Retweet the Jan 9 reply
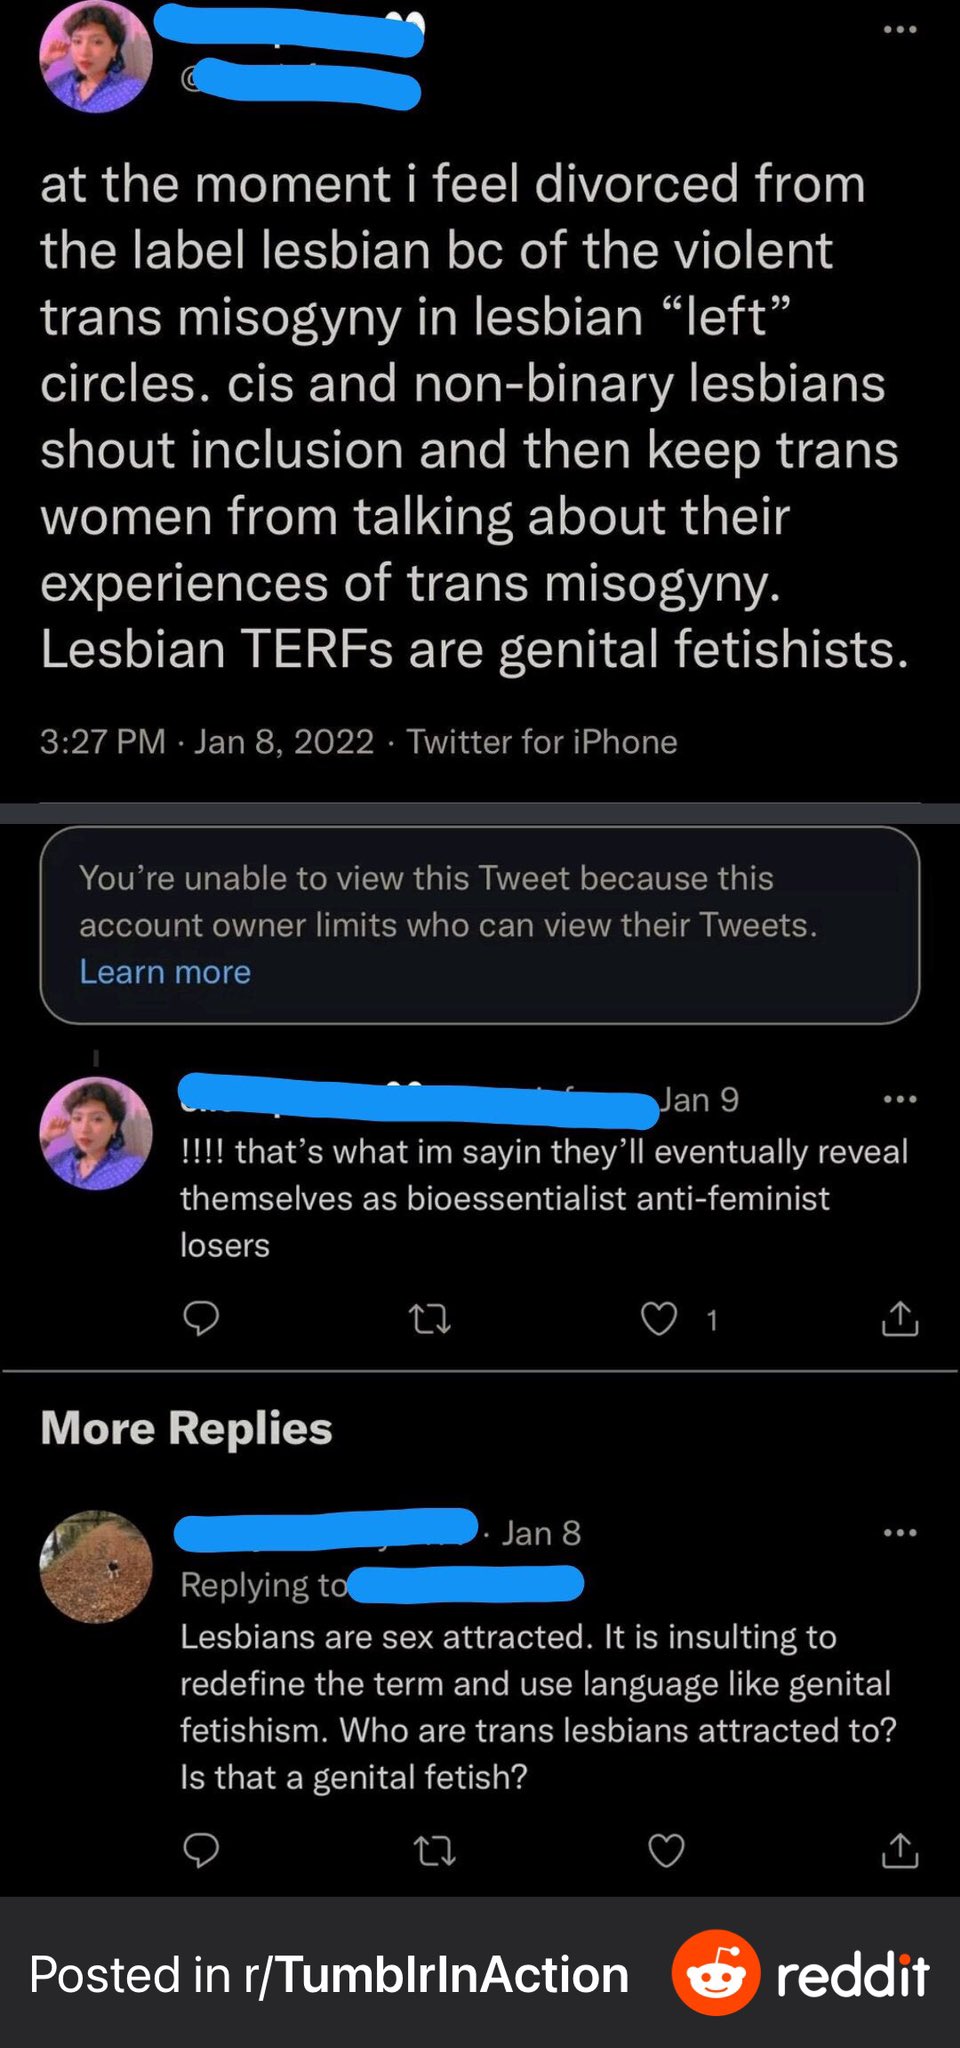 pos(431,1321)
